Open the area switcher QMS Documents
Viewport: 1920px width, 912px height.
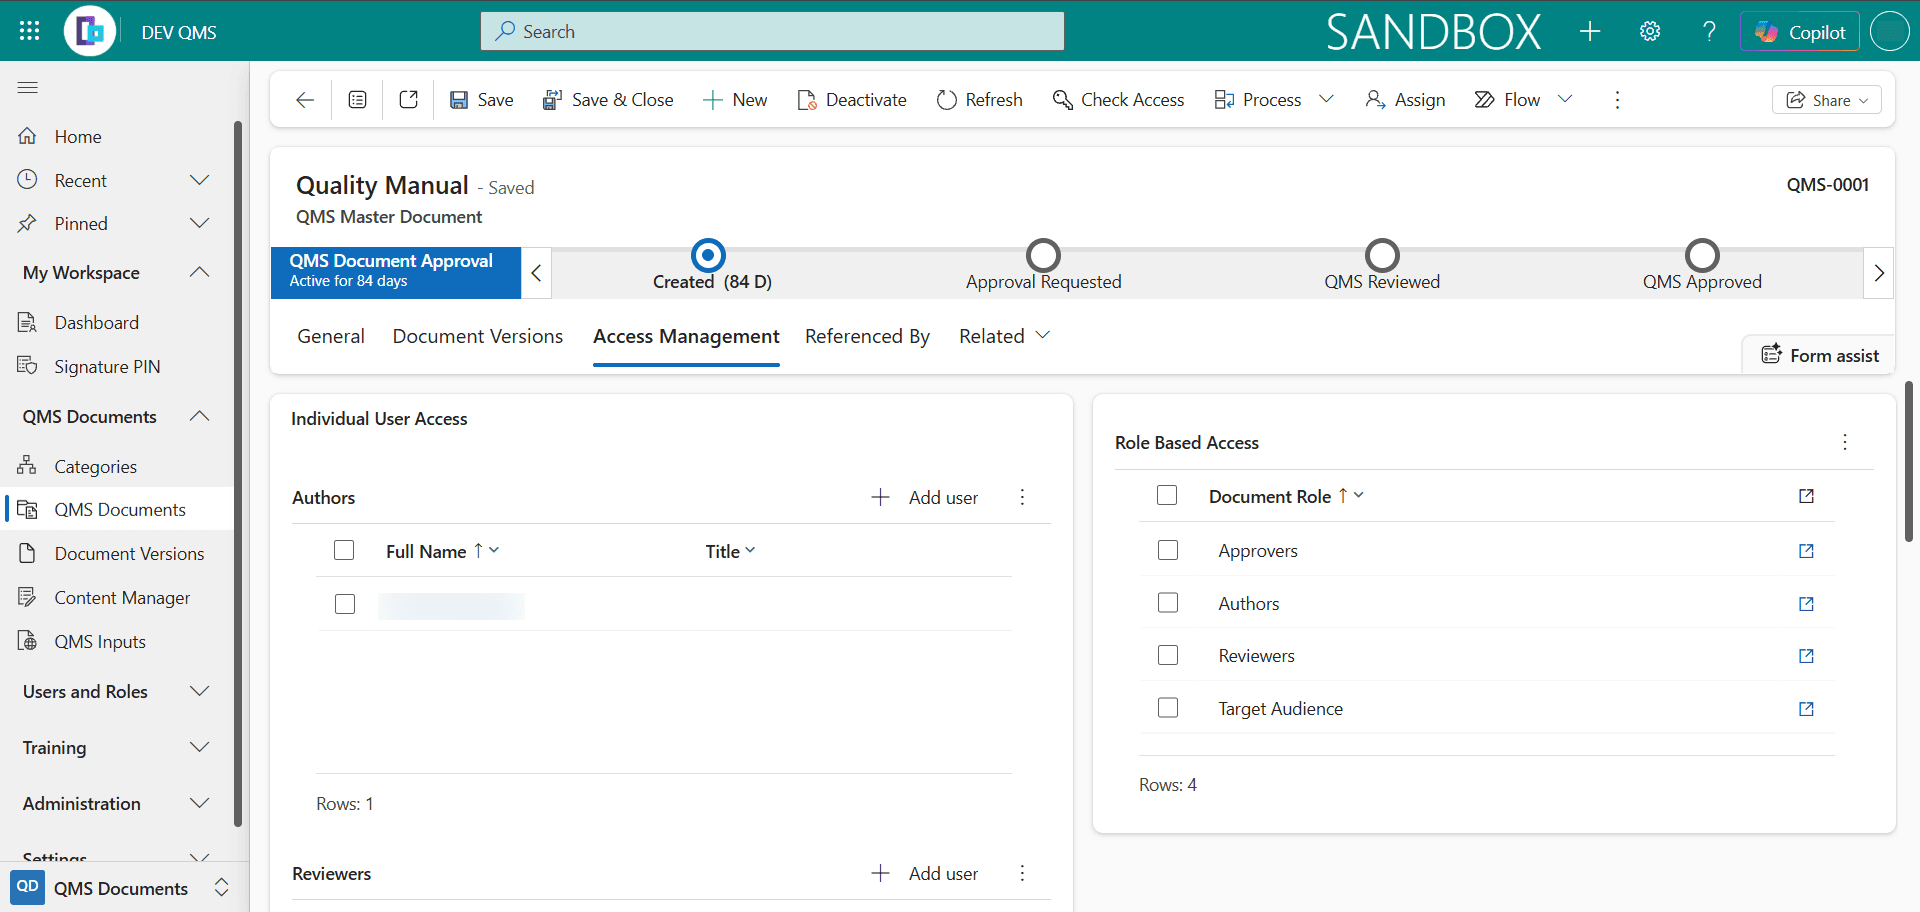tap(122, 888)
